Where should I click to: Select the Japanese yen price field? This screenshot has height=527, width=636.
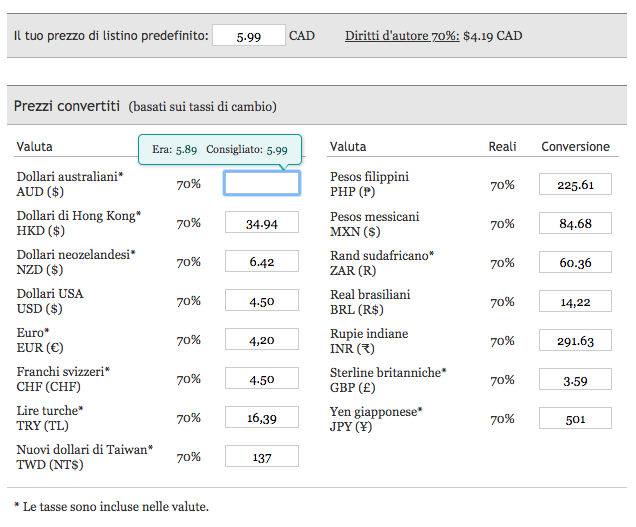click(574, 419)
